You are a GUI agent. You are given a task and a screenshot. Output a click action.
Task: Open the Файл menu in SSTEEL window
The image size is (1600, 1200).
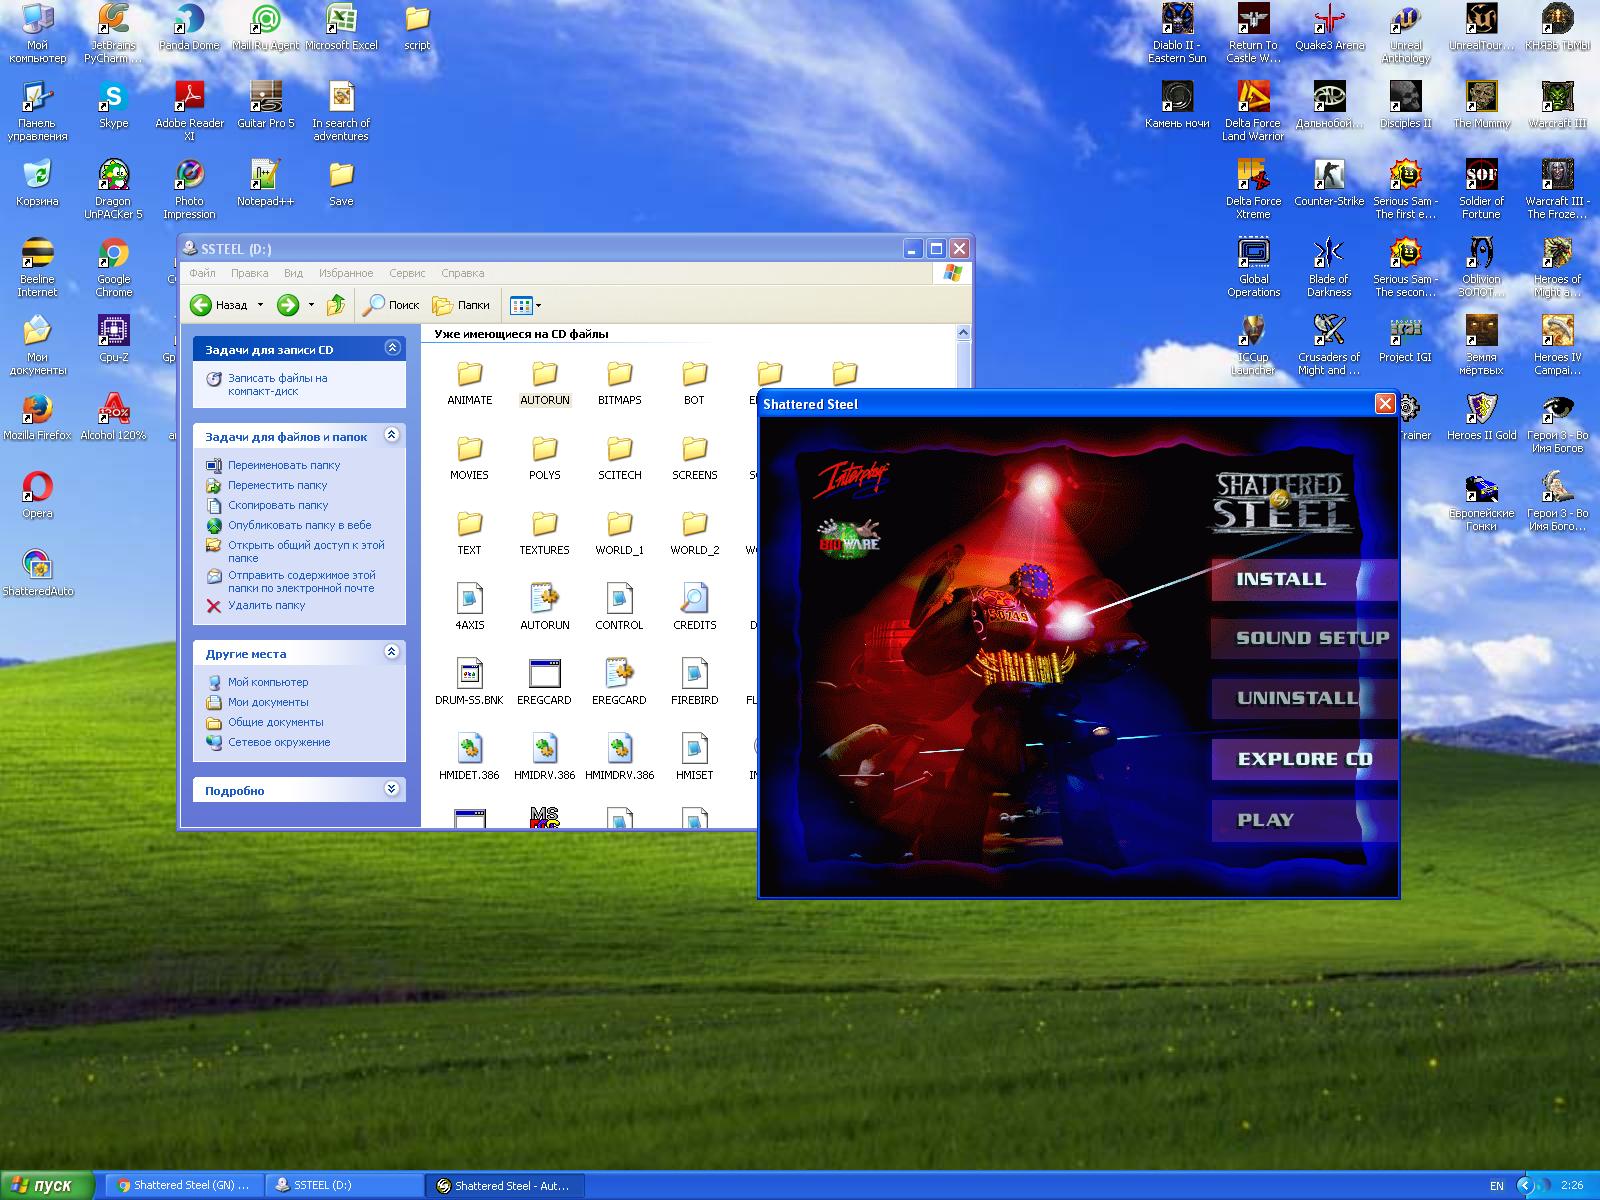click(202, 273)
